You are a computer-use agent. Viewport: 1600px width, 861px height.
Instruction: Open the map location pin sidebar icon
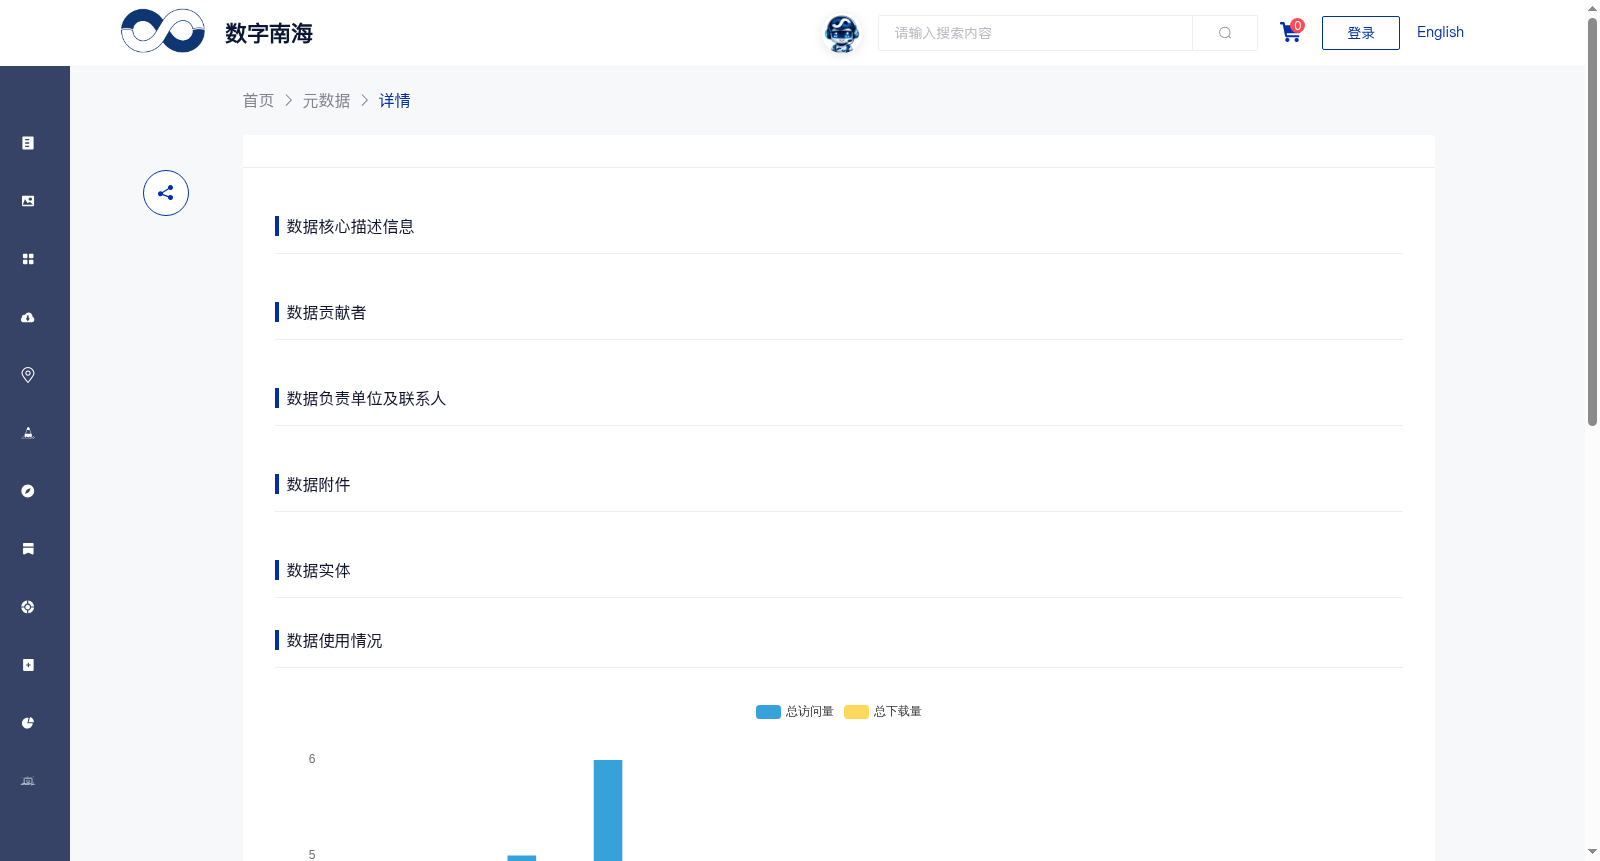(28, 375)
